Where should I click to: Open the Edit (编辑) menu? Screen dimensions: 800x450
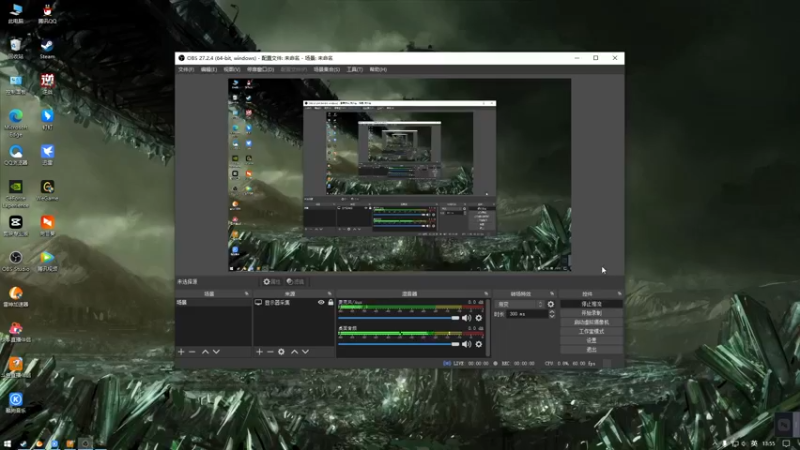pos(209,69)
